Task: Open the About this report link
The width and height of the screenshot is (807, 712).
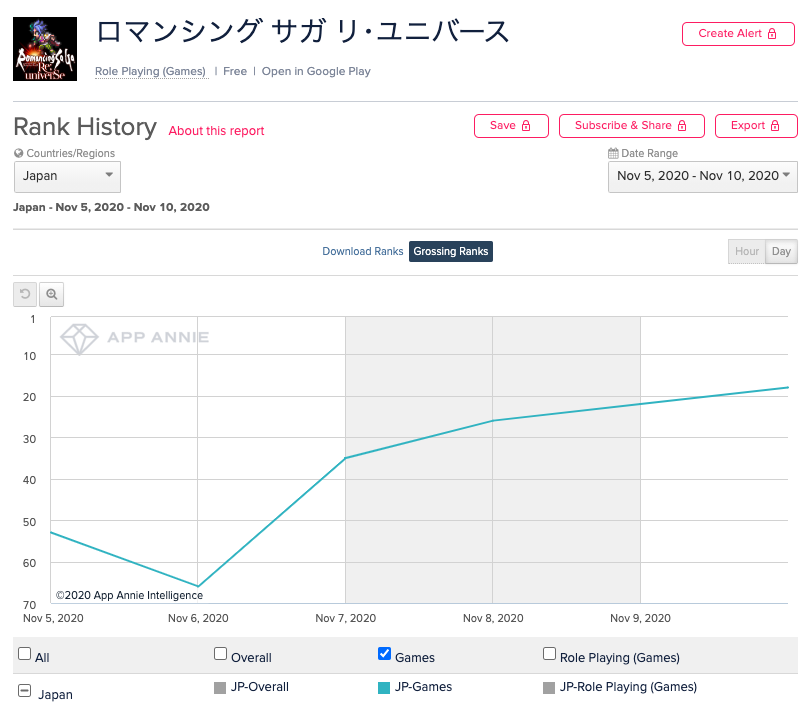Action: point(216,131)
